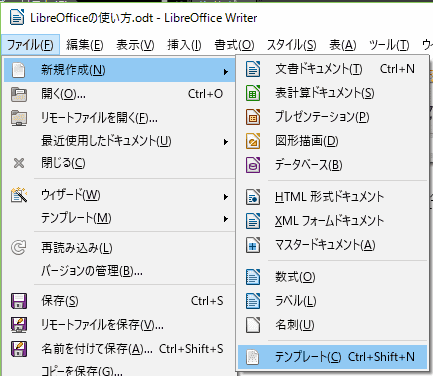Create new 文書ドキュメント(T)
This screenshot has height=376, width=433.
click(332, 69)
